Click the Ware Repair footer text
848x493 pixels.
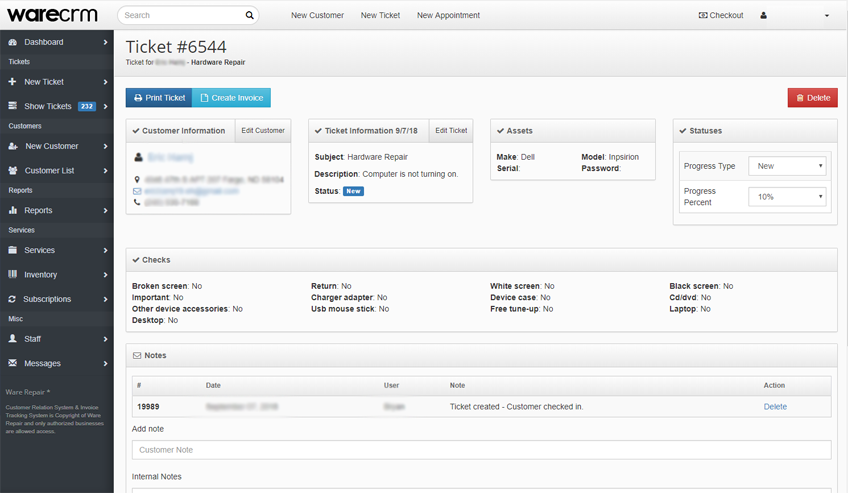click(28, 392)
